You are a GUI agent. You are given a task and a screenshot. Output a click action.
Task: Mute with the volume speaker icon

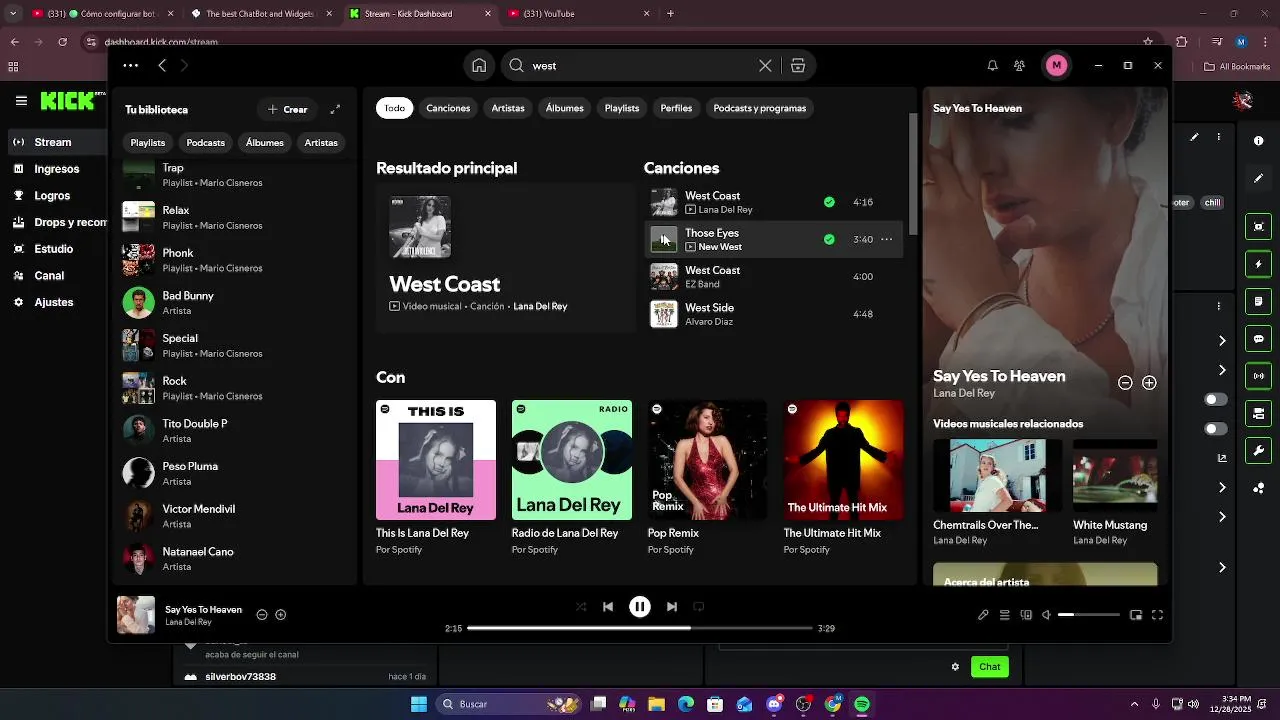coord(1046,616)
